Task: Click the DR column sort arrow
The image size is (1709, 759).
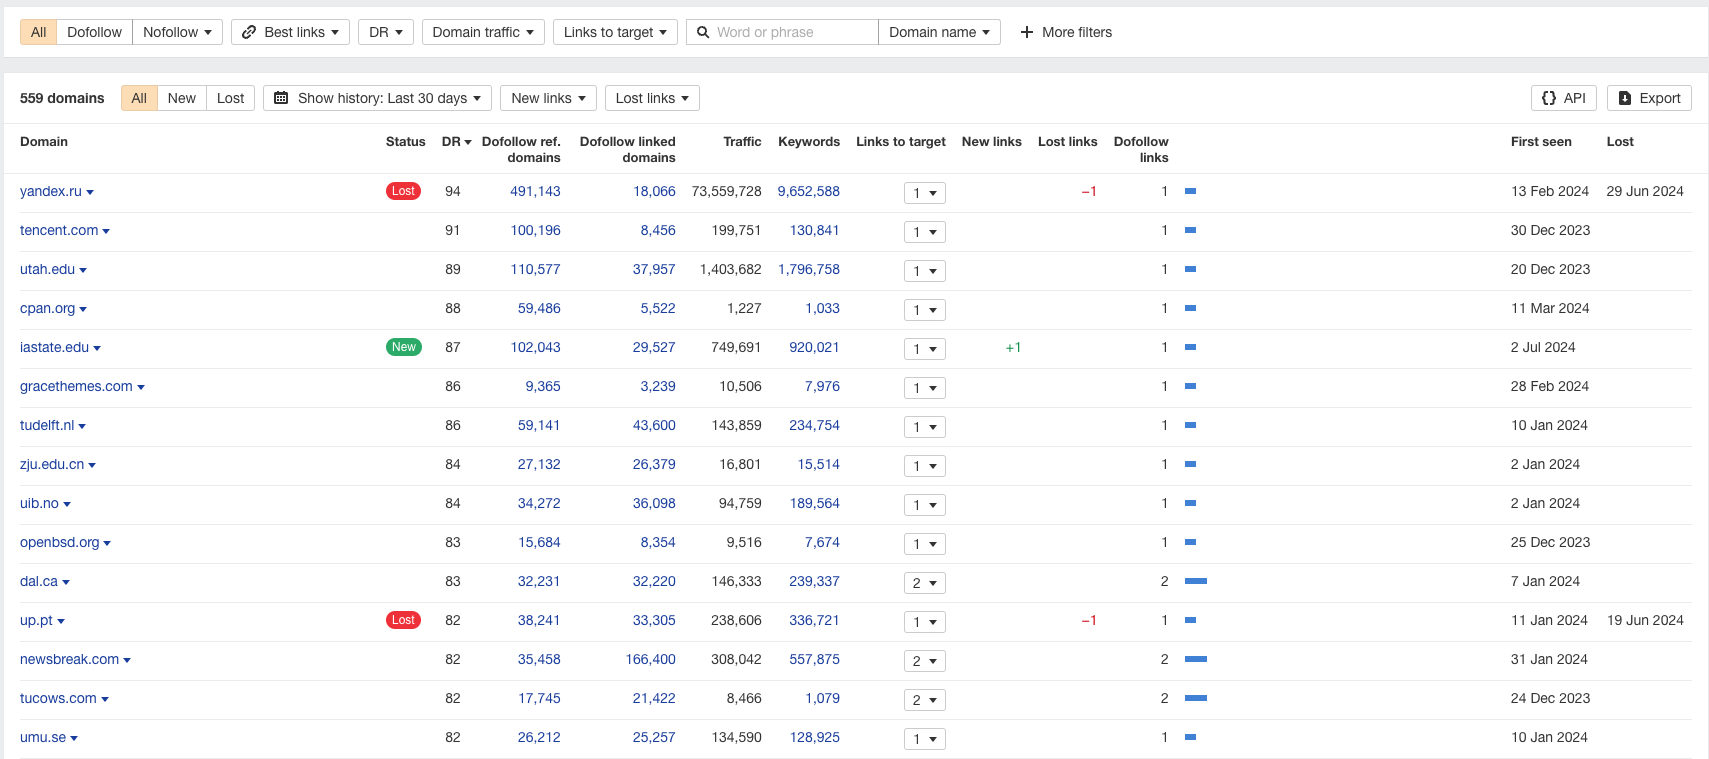Action: (x=468, y=142)
